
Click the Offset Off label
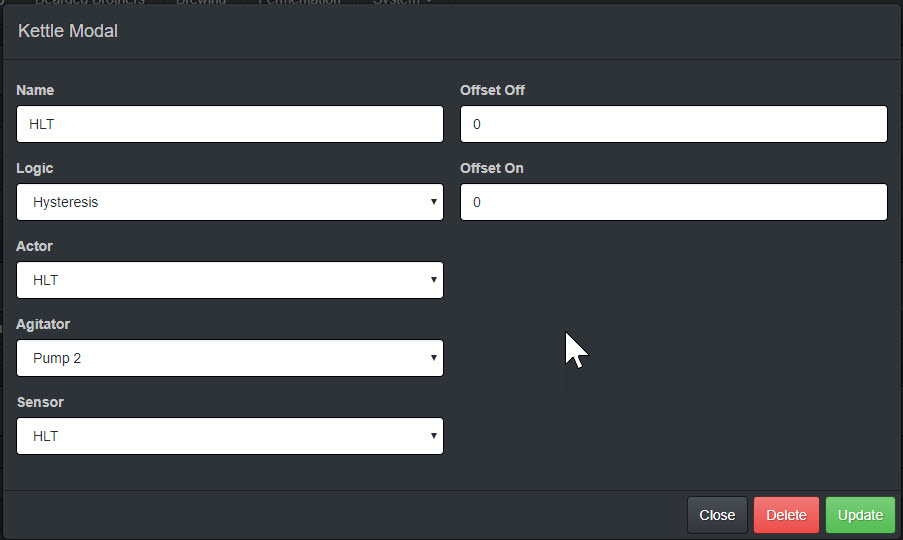coord(492,90)
